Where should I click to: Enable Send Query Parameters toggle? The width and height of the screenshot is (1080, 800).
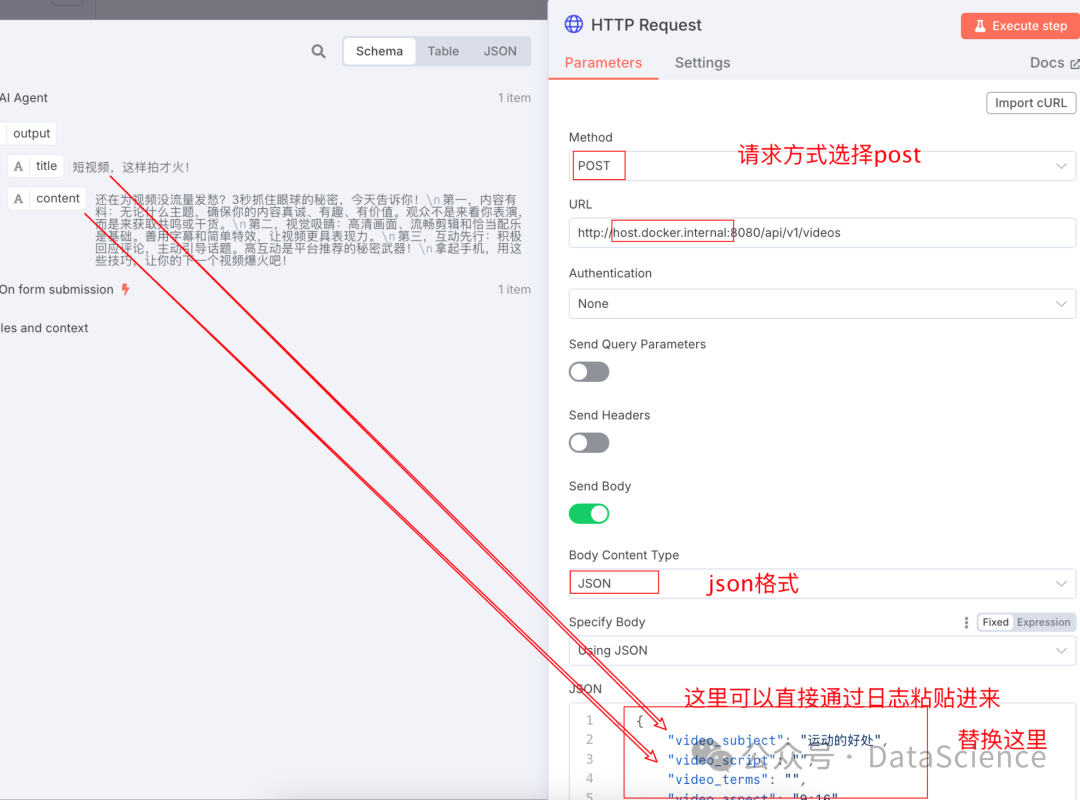[589, 372]
